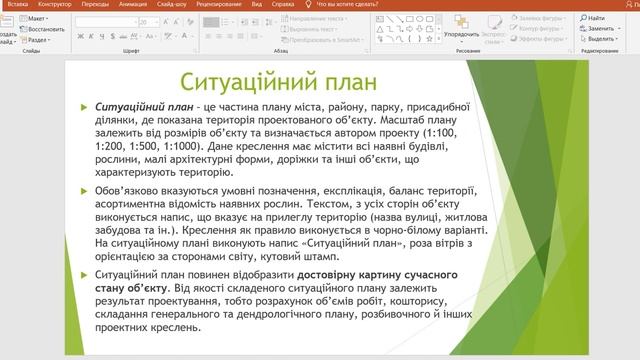Open character spacing (AV) options
Screen dimensions: 640x360
[x=135, y=36]
